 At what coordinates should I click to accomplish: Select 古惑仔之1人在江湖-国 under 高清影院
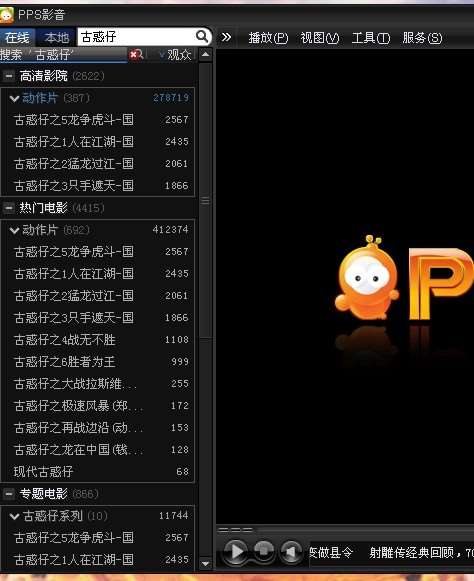(98, 142)
